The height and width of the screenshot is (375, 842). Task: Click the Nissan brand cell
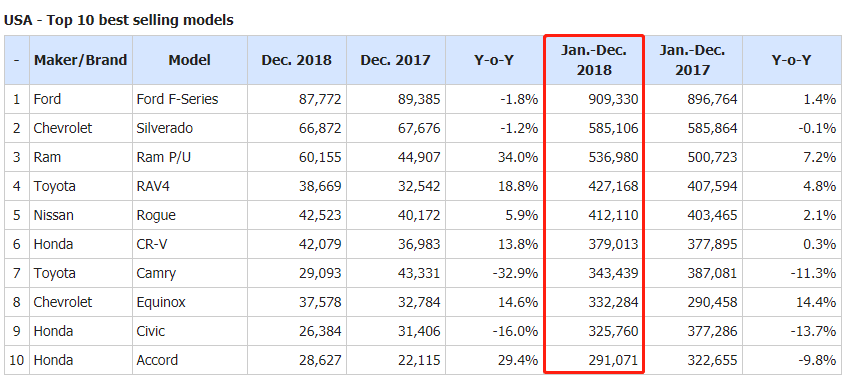[x=81, y=215]
